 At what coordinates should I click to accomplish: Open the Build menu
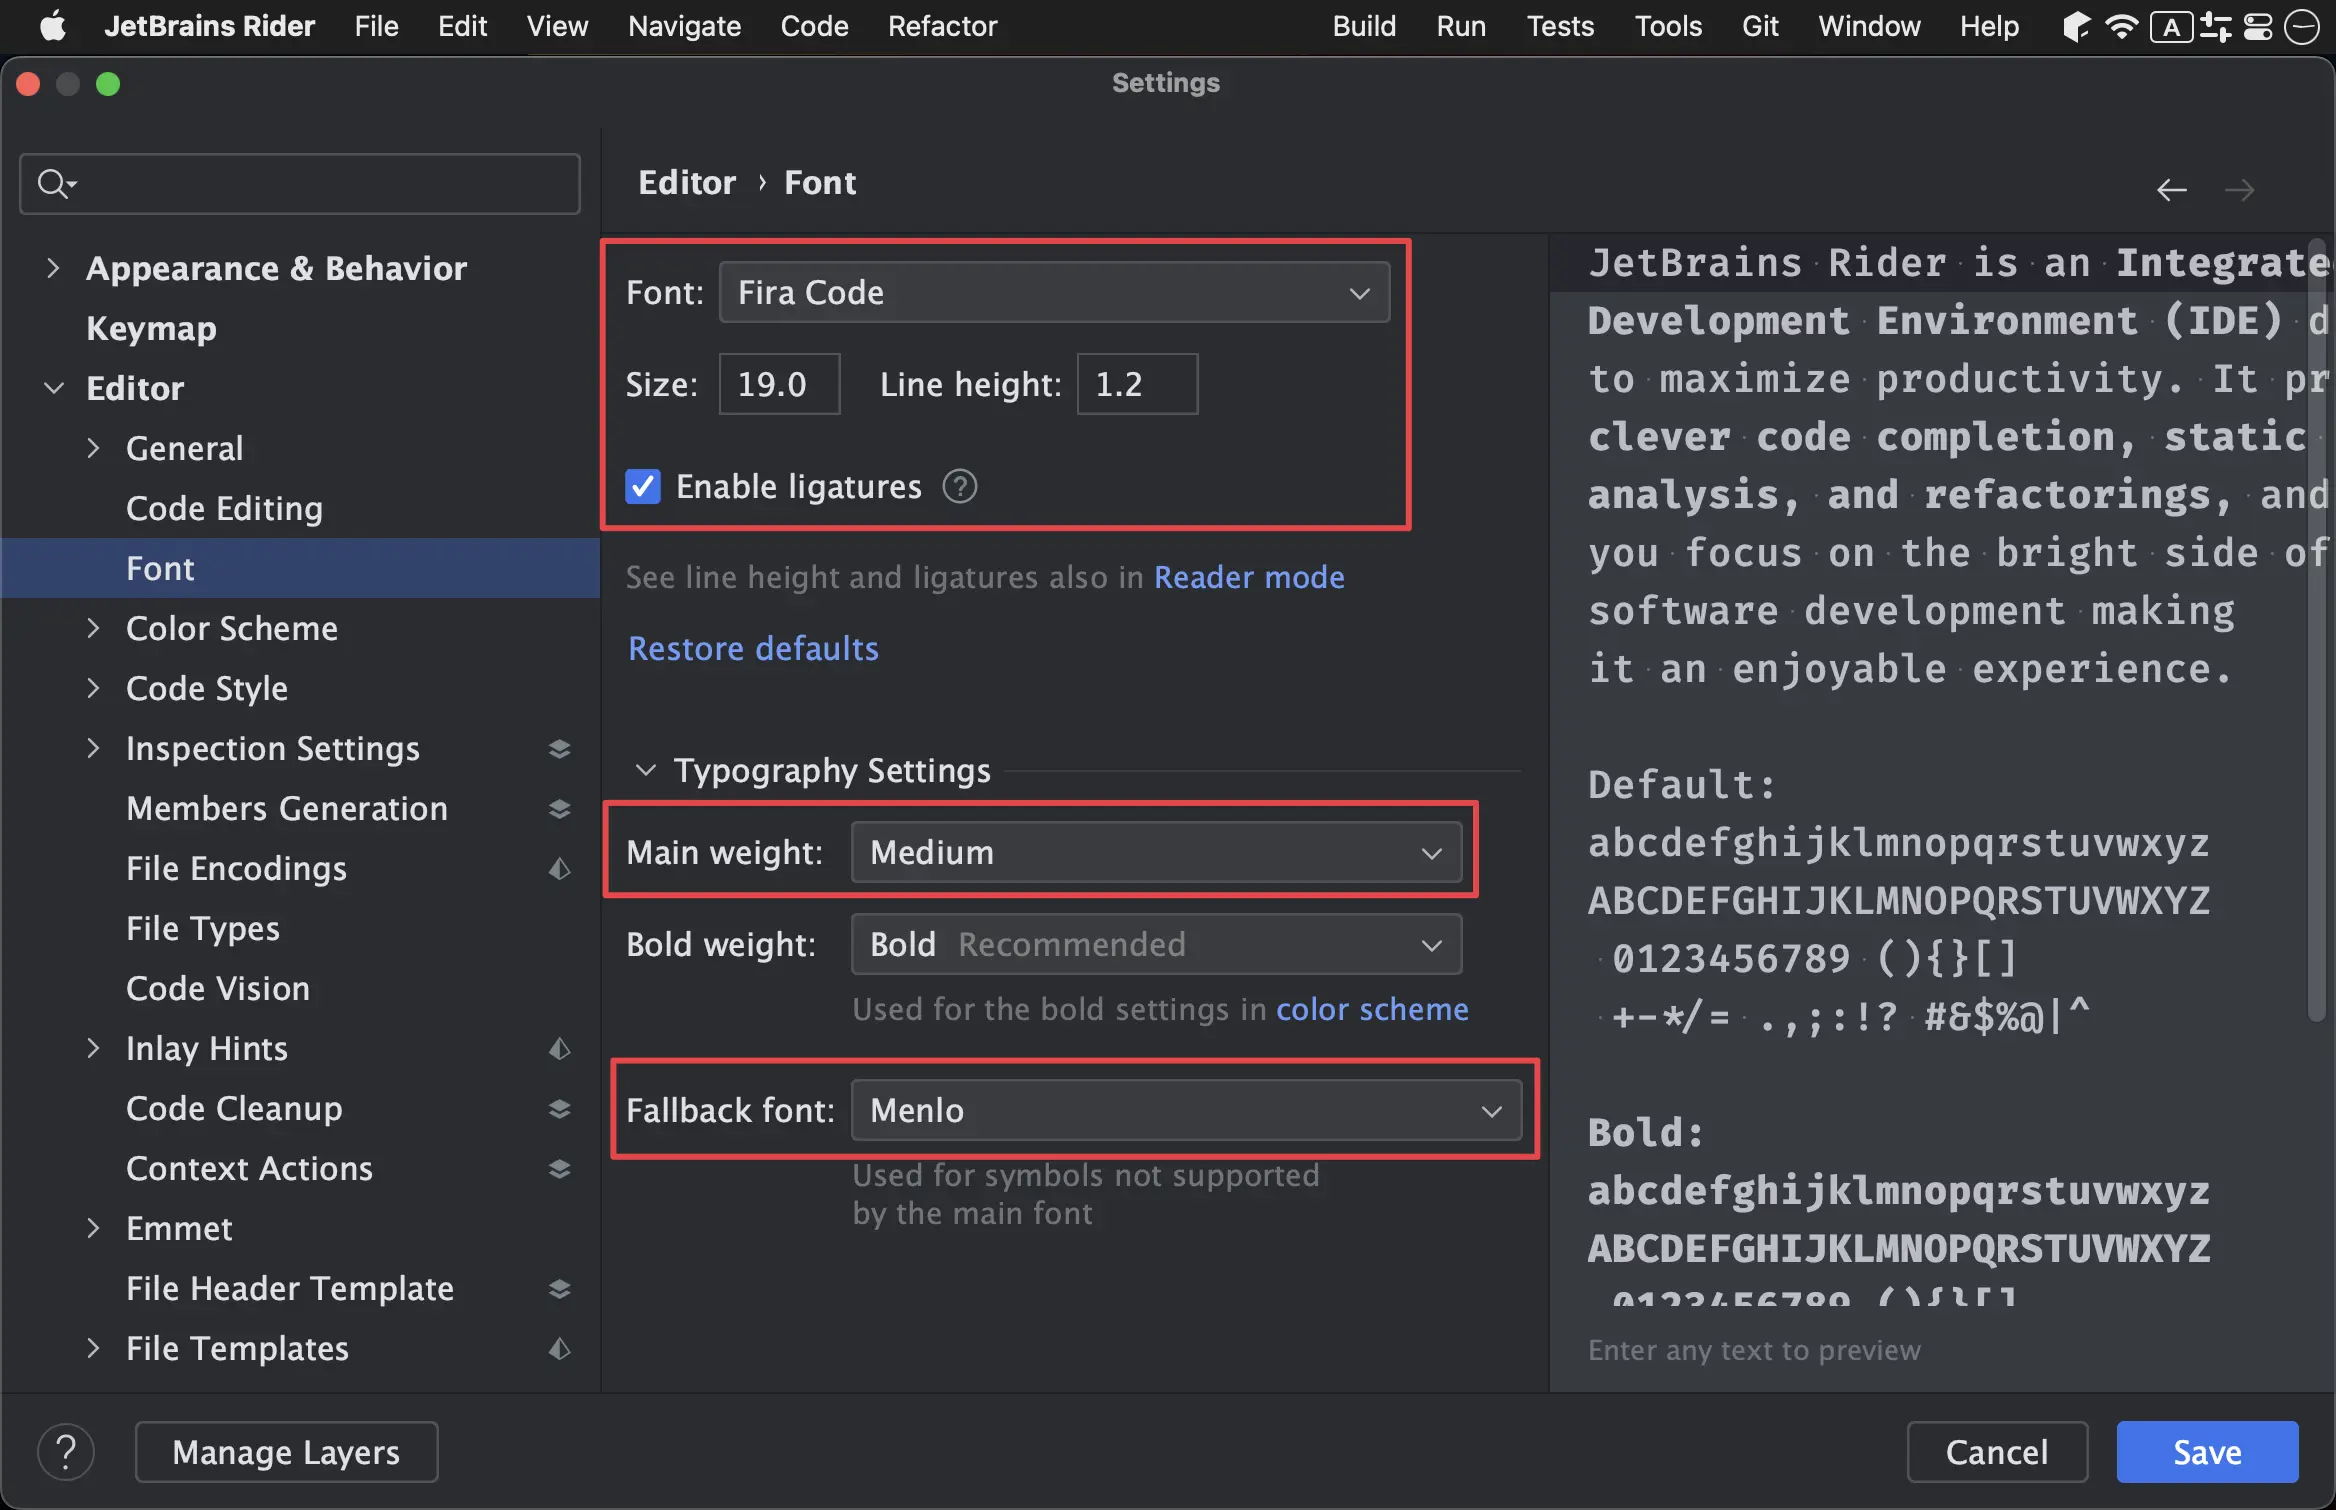[1364, 26]
